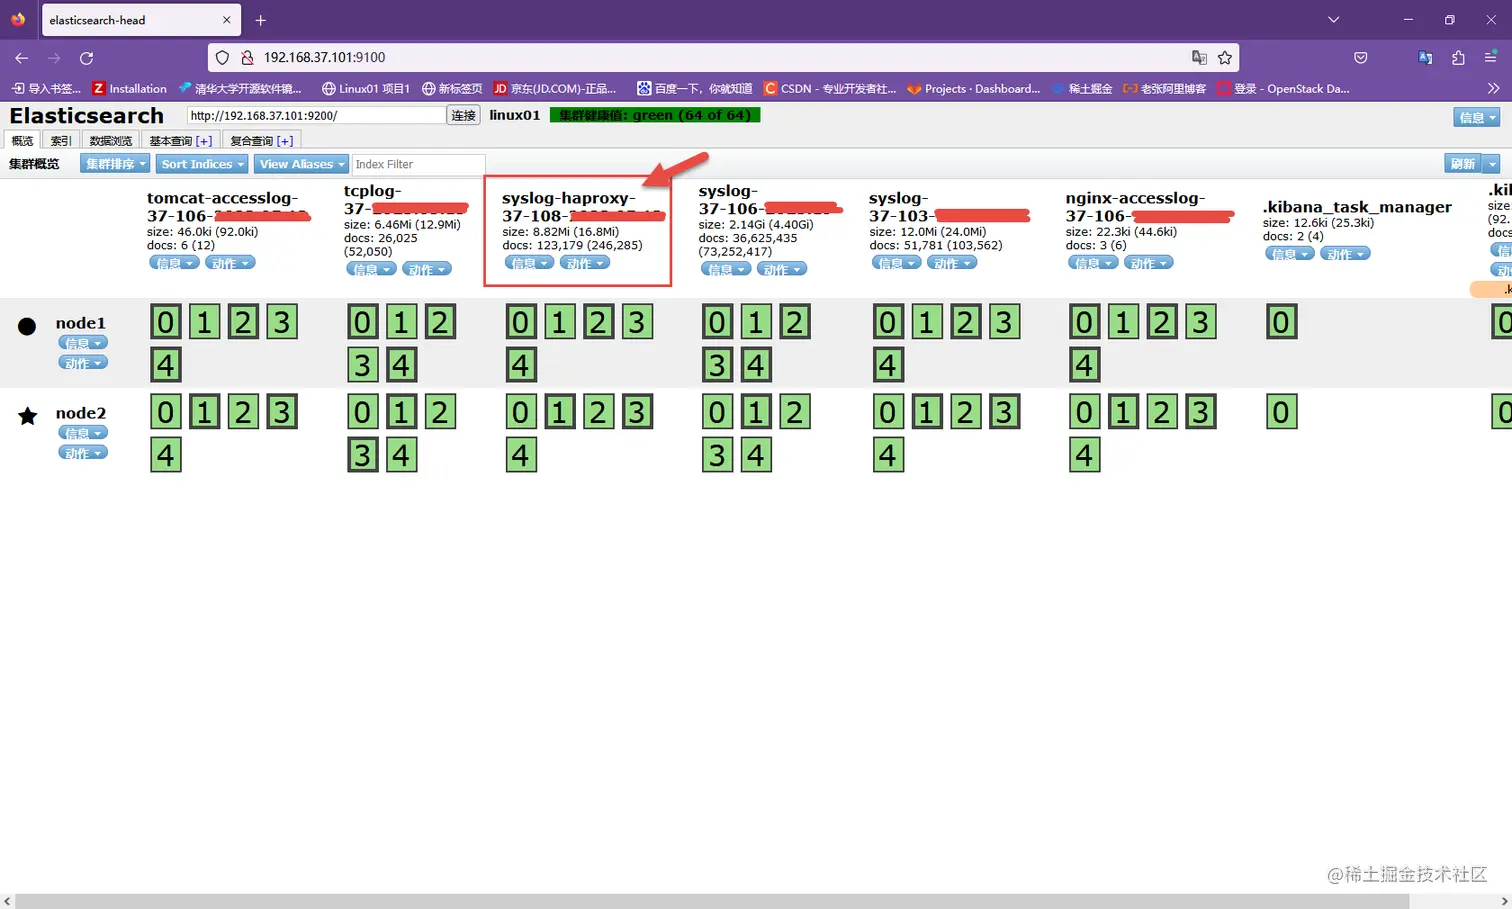Open 信息 dropdown for .kibana_task_manager index
This screenshot has width=1512, height=909.
pos(1289,254)
